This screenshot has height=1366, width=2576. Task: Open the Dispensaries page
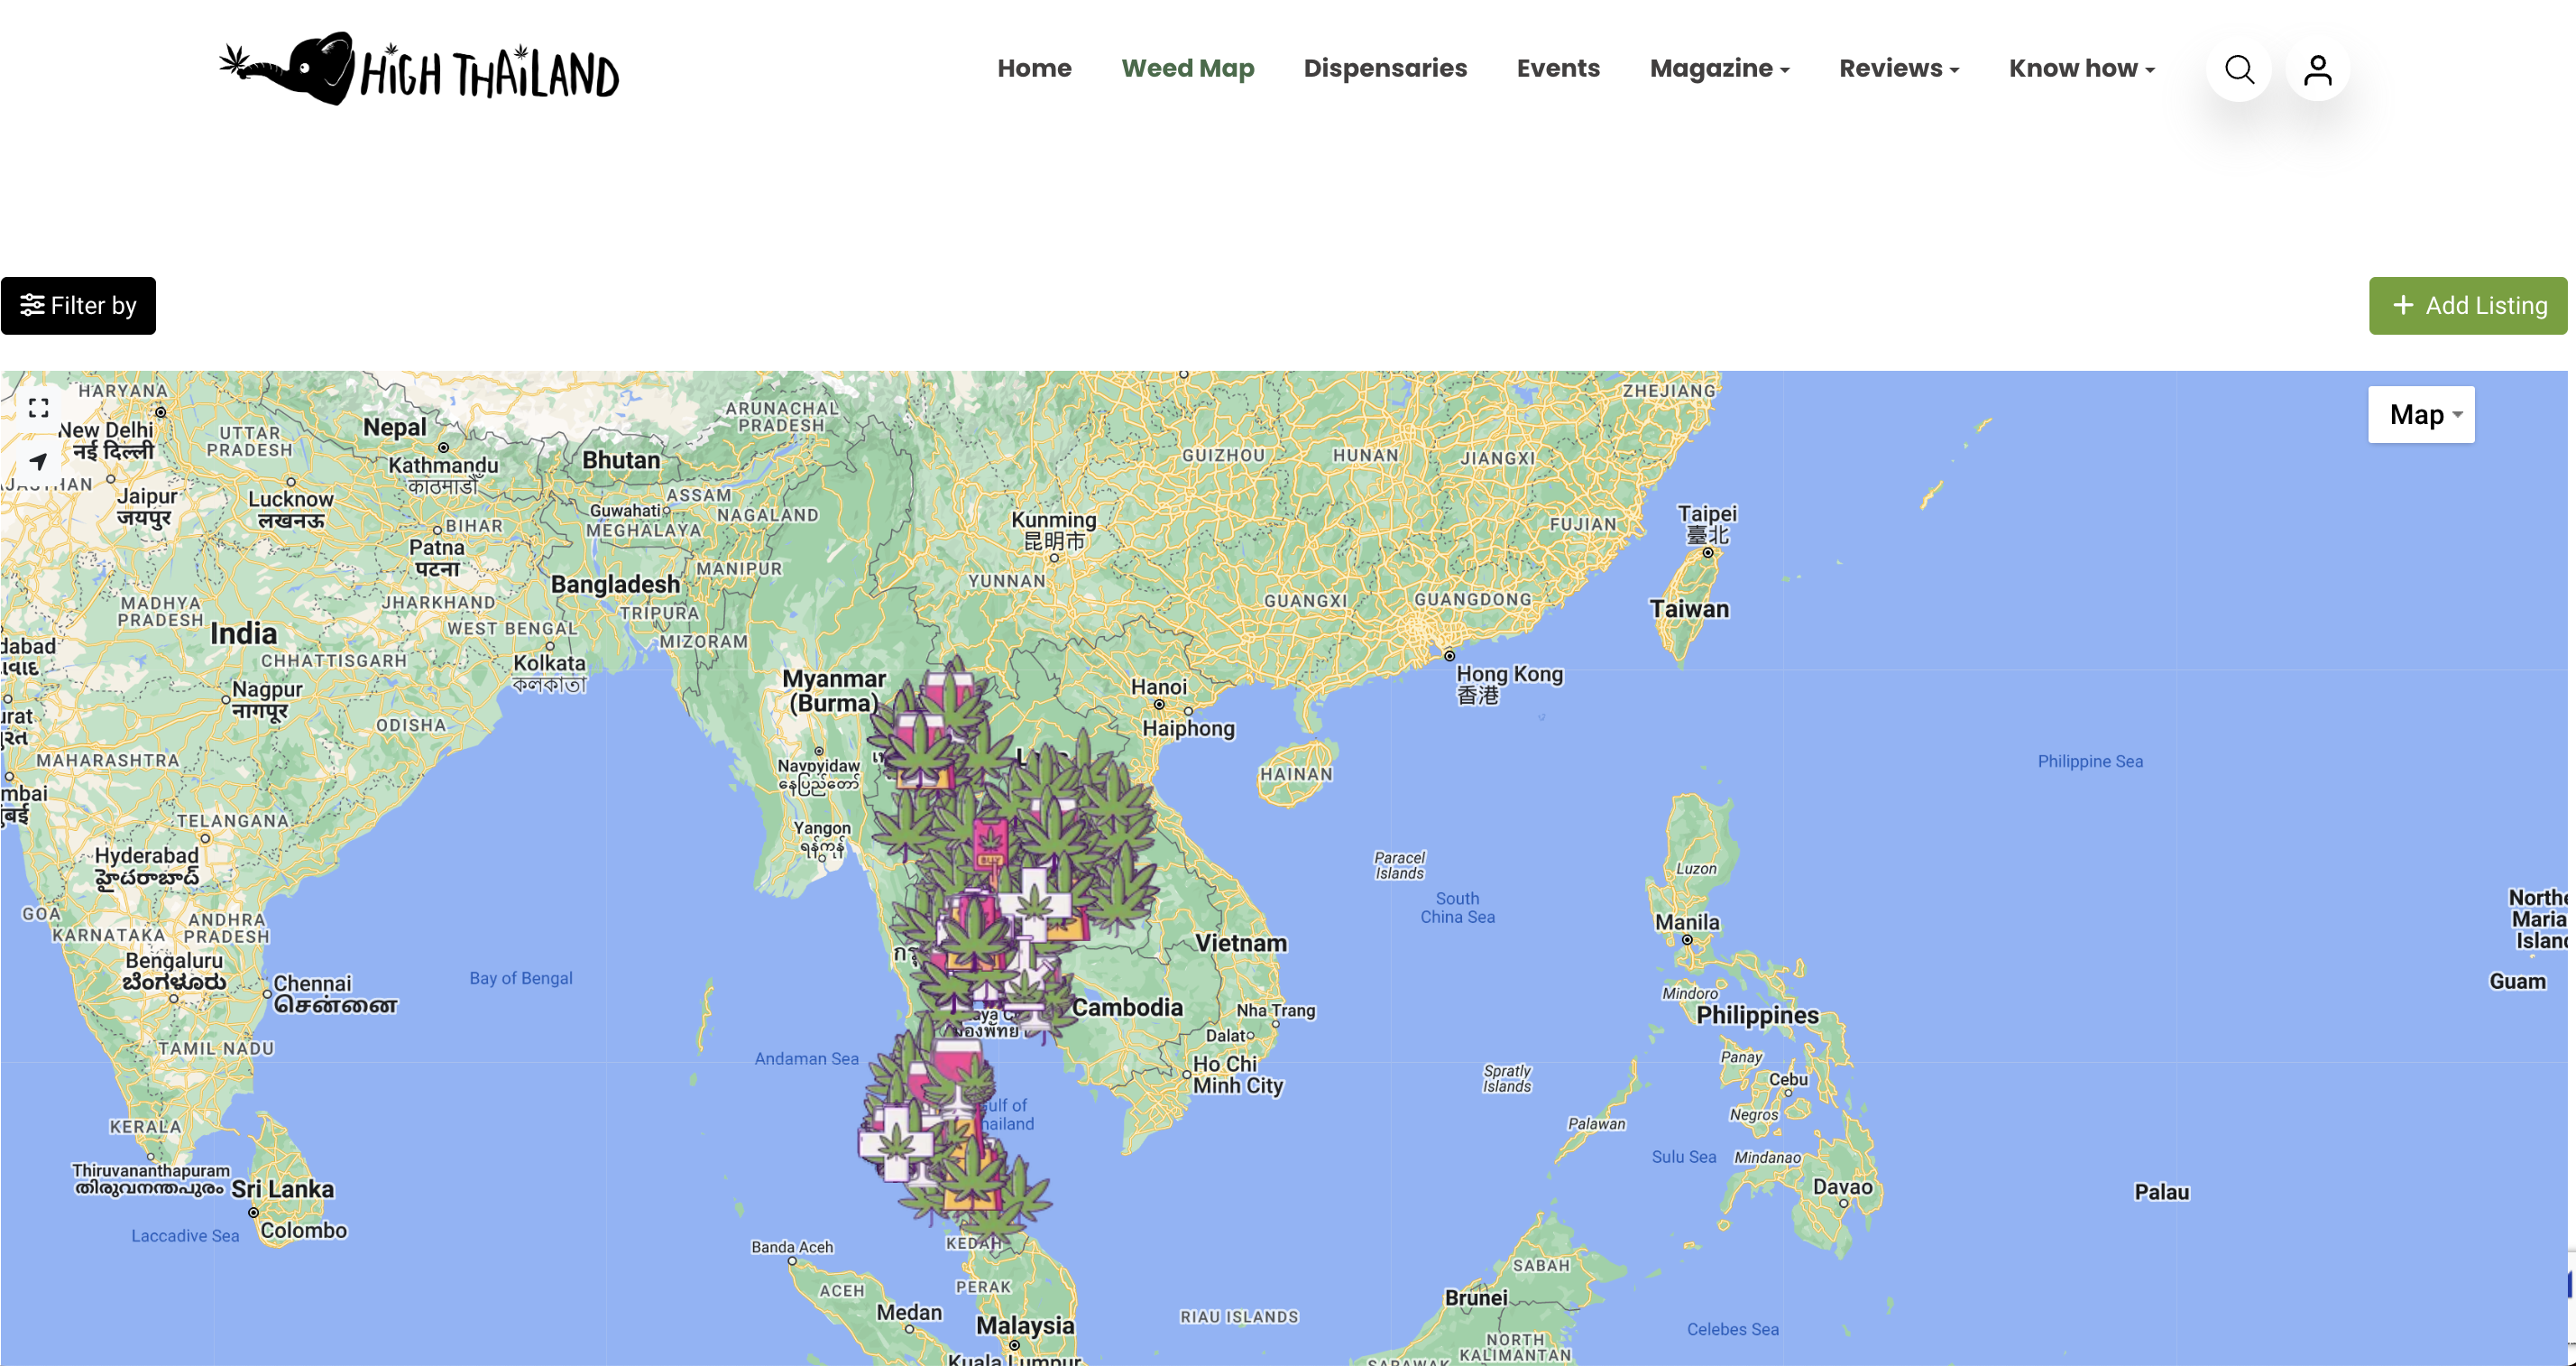(1385, 68)
